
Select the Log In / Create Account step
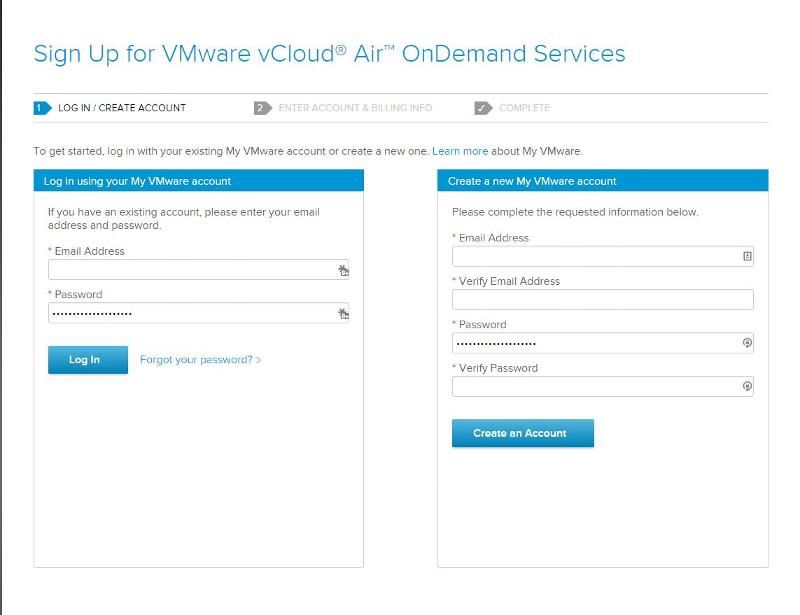122,108
